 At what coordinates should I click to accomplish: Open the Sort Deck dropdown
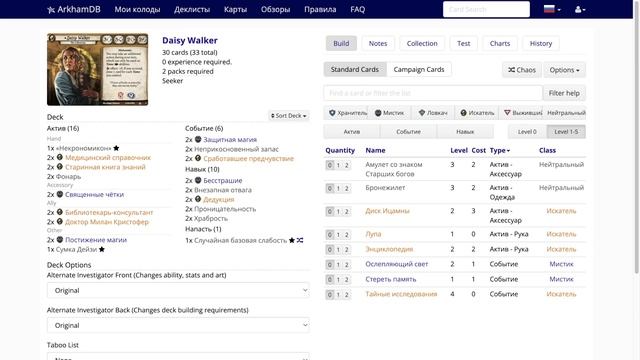point(289,116)
